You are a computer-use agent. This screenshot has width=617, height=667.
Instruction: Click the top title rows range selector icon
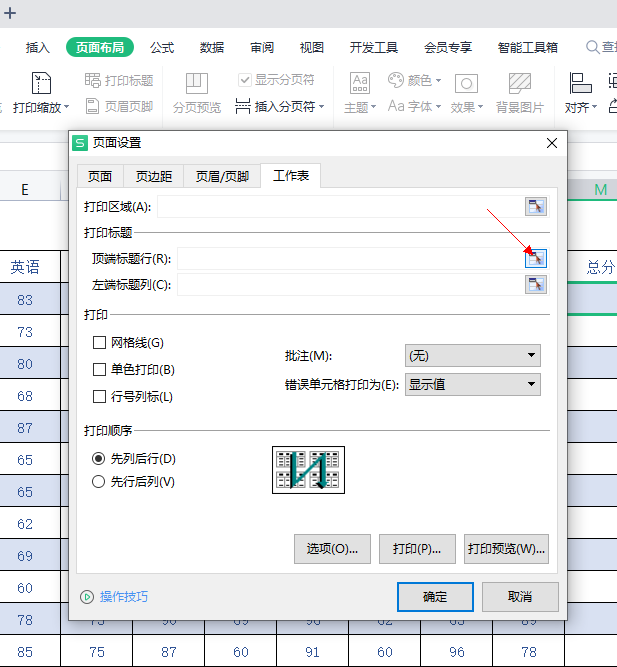pos(536,259)
